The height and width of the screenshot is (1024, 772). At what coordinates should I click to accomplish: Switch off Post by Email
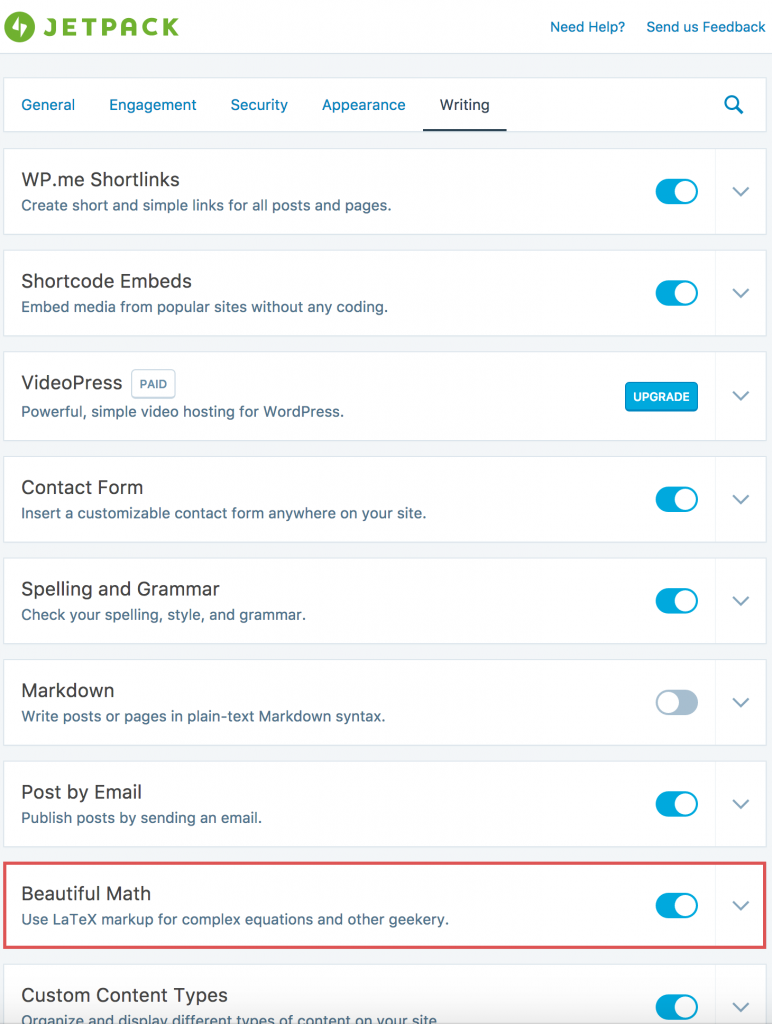tap(676, 804)
